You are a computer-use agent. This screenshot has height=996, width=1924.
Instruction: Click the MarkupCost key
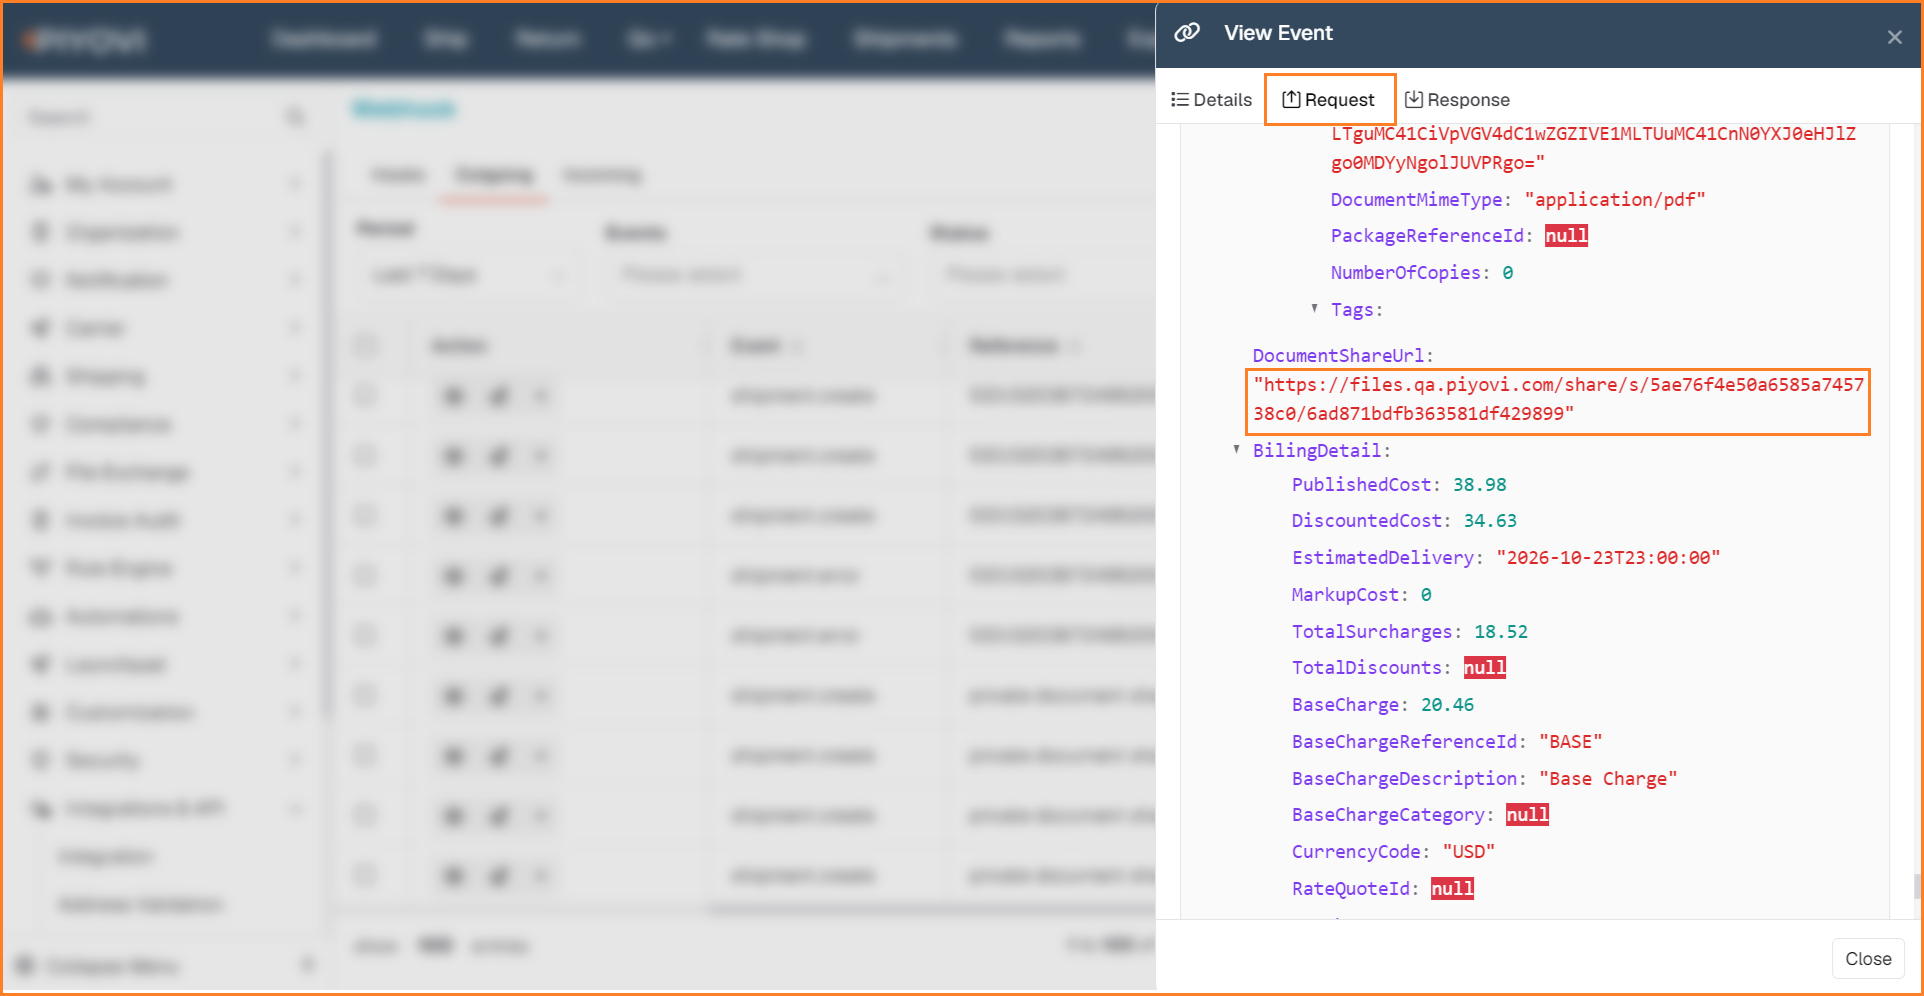(1344, 595)
